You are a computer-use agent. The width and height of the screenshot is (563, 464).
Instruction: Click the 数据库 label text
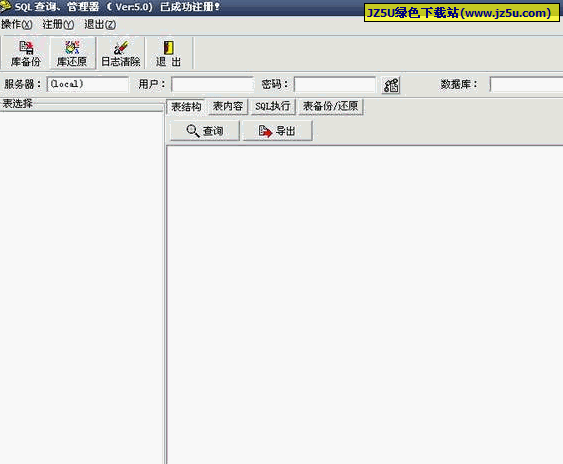click(x=459, y=84)
